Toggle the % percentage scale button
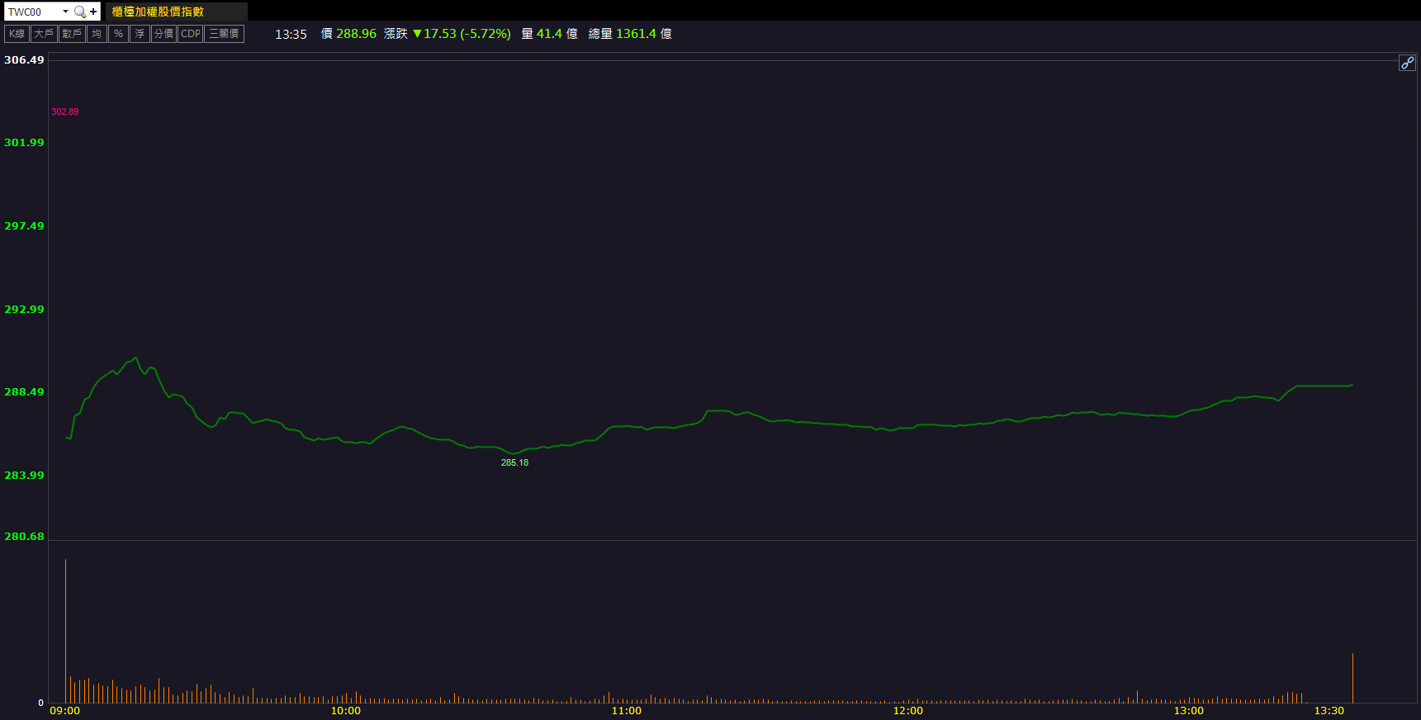 tap(118, 34)
